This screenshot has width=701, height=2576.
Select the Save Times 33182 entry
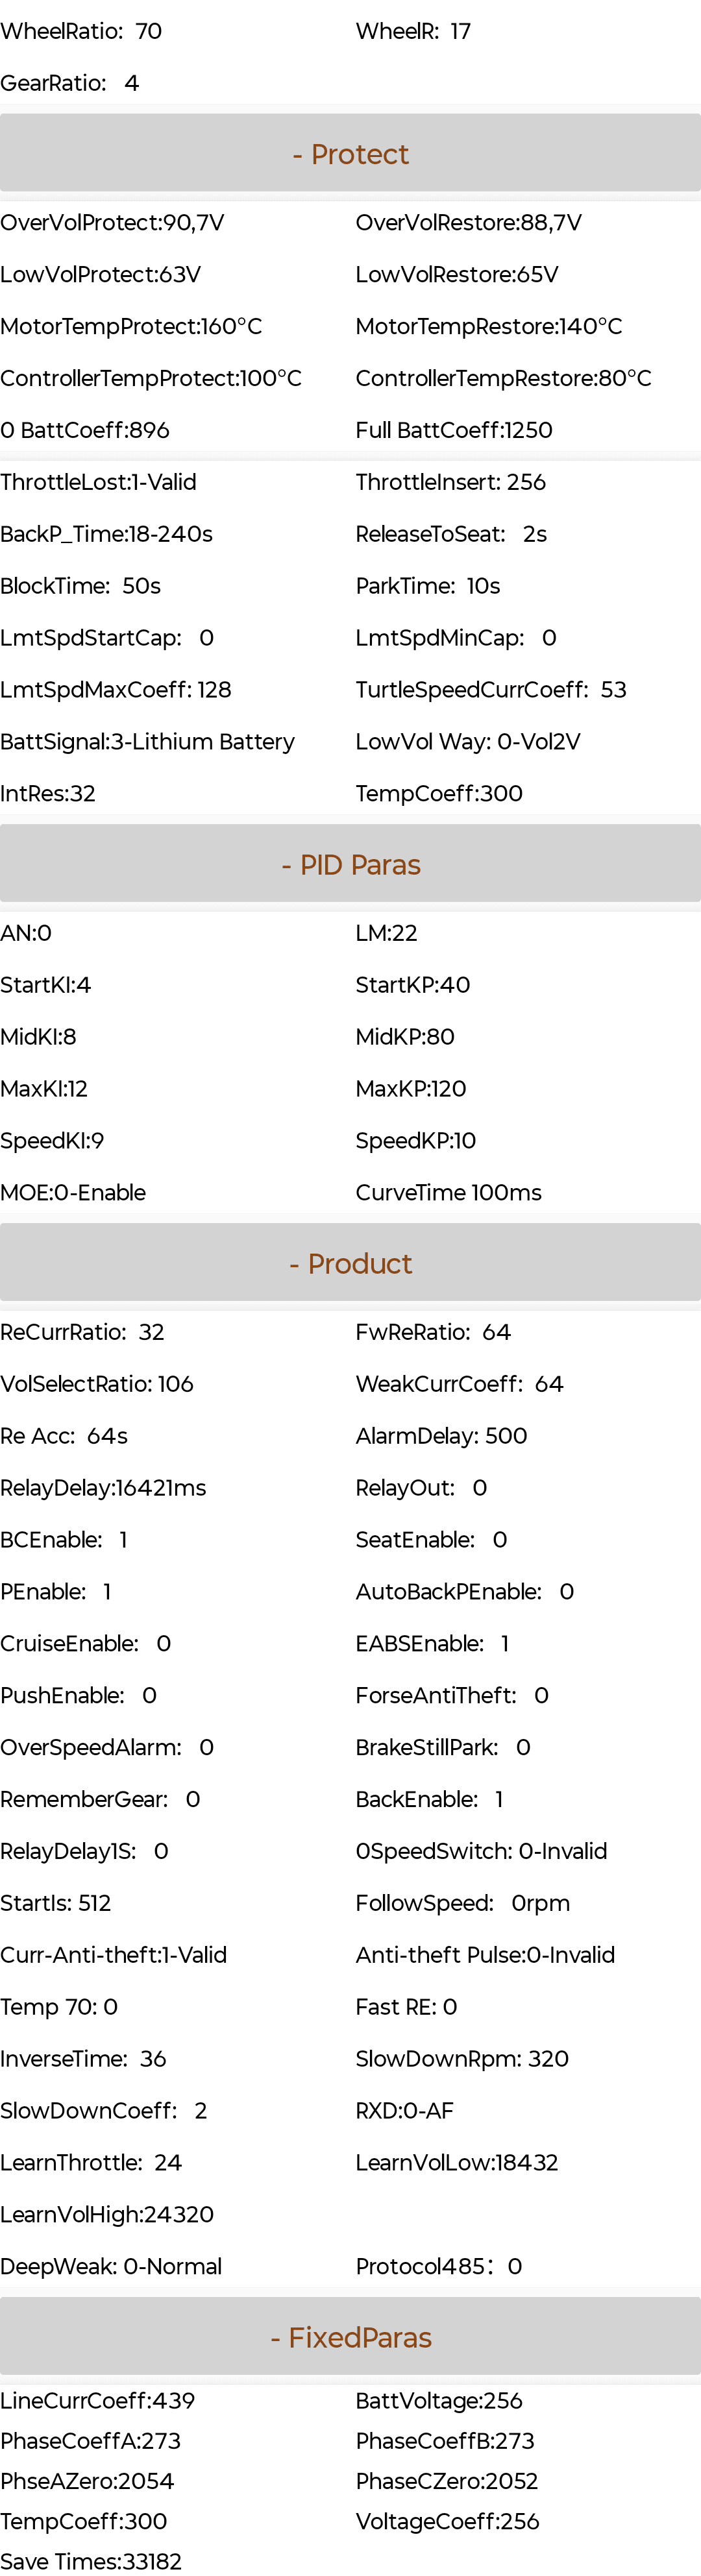pos(91,2561)
